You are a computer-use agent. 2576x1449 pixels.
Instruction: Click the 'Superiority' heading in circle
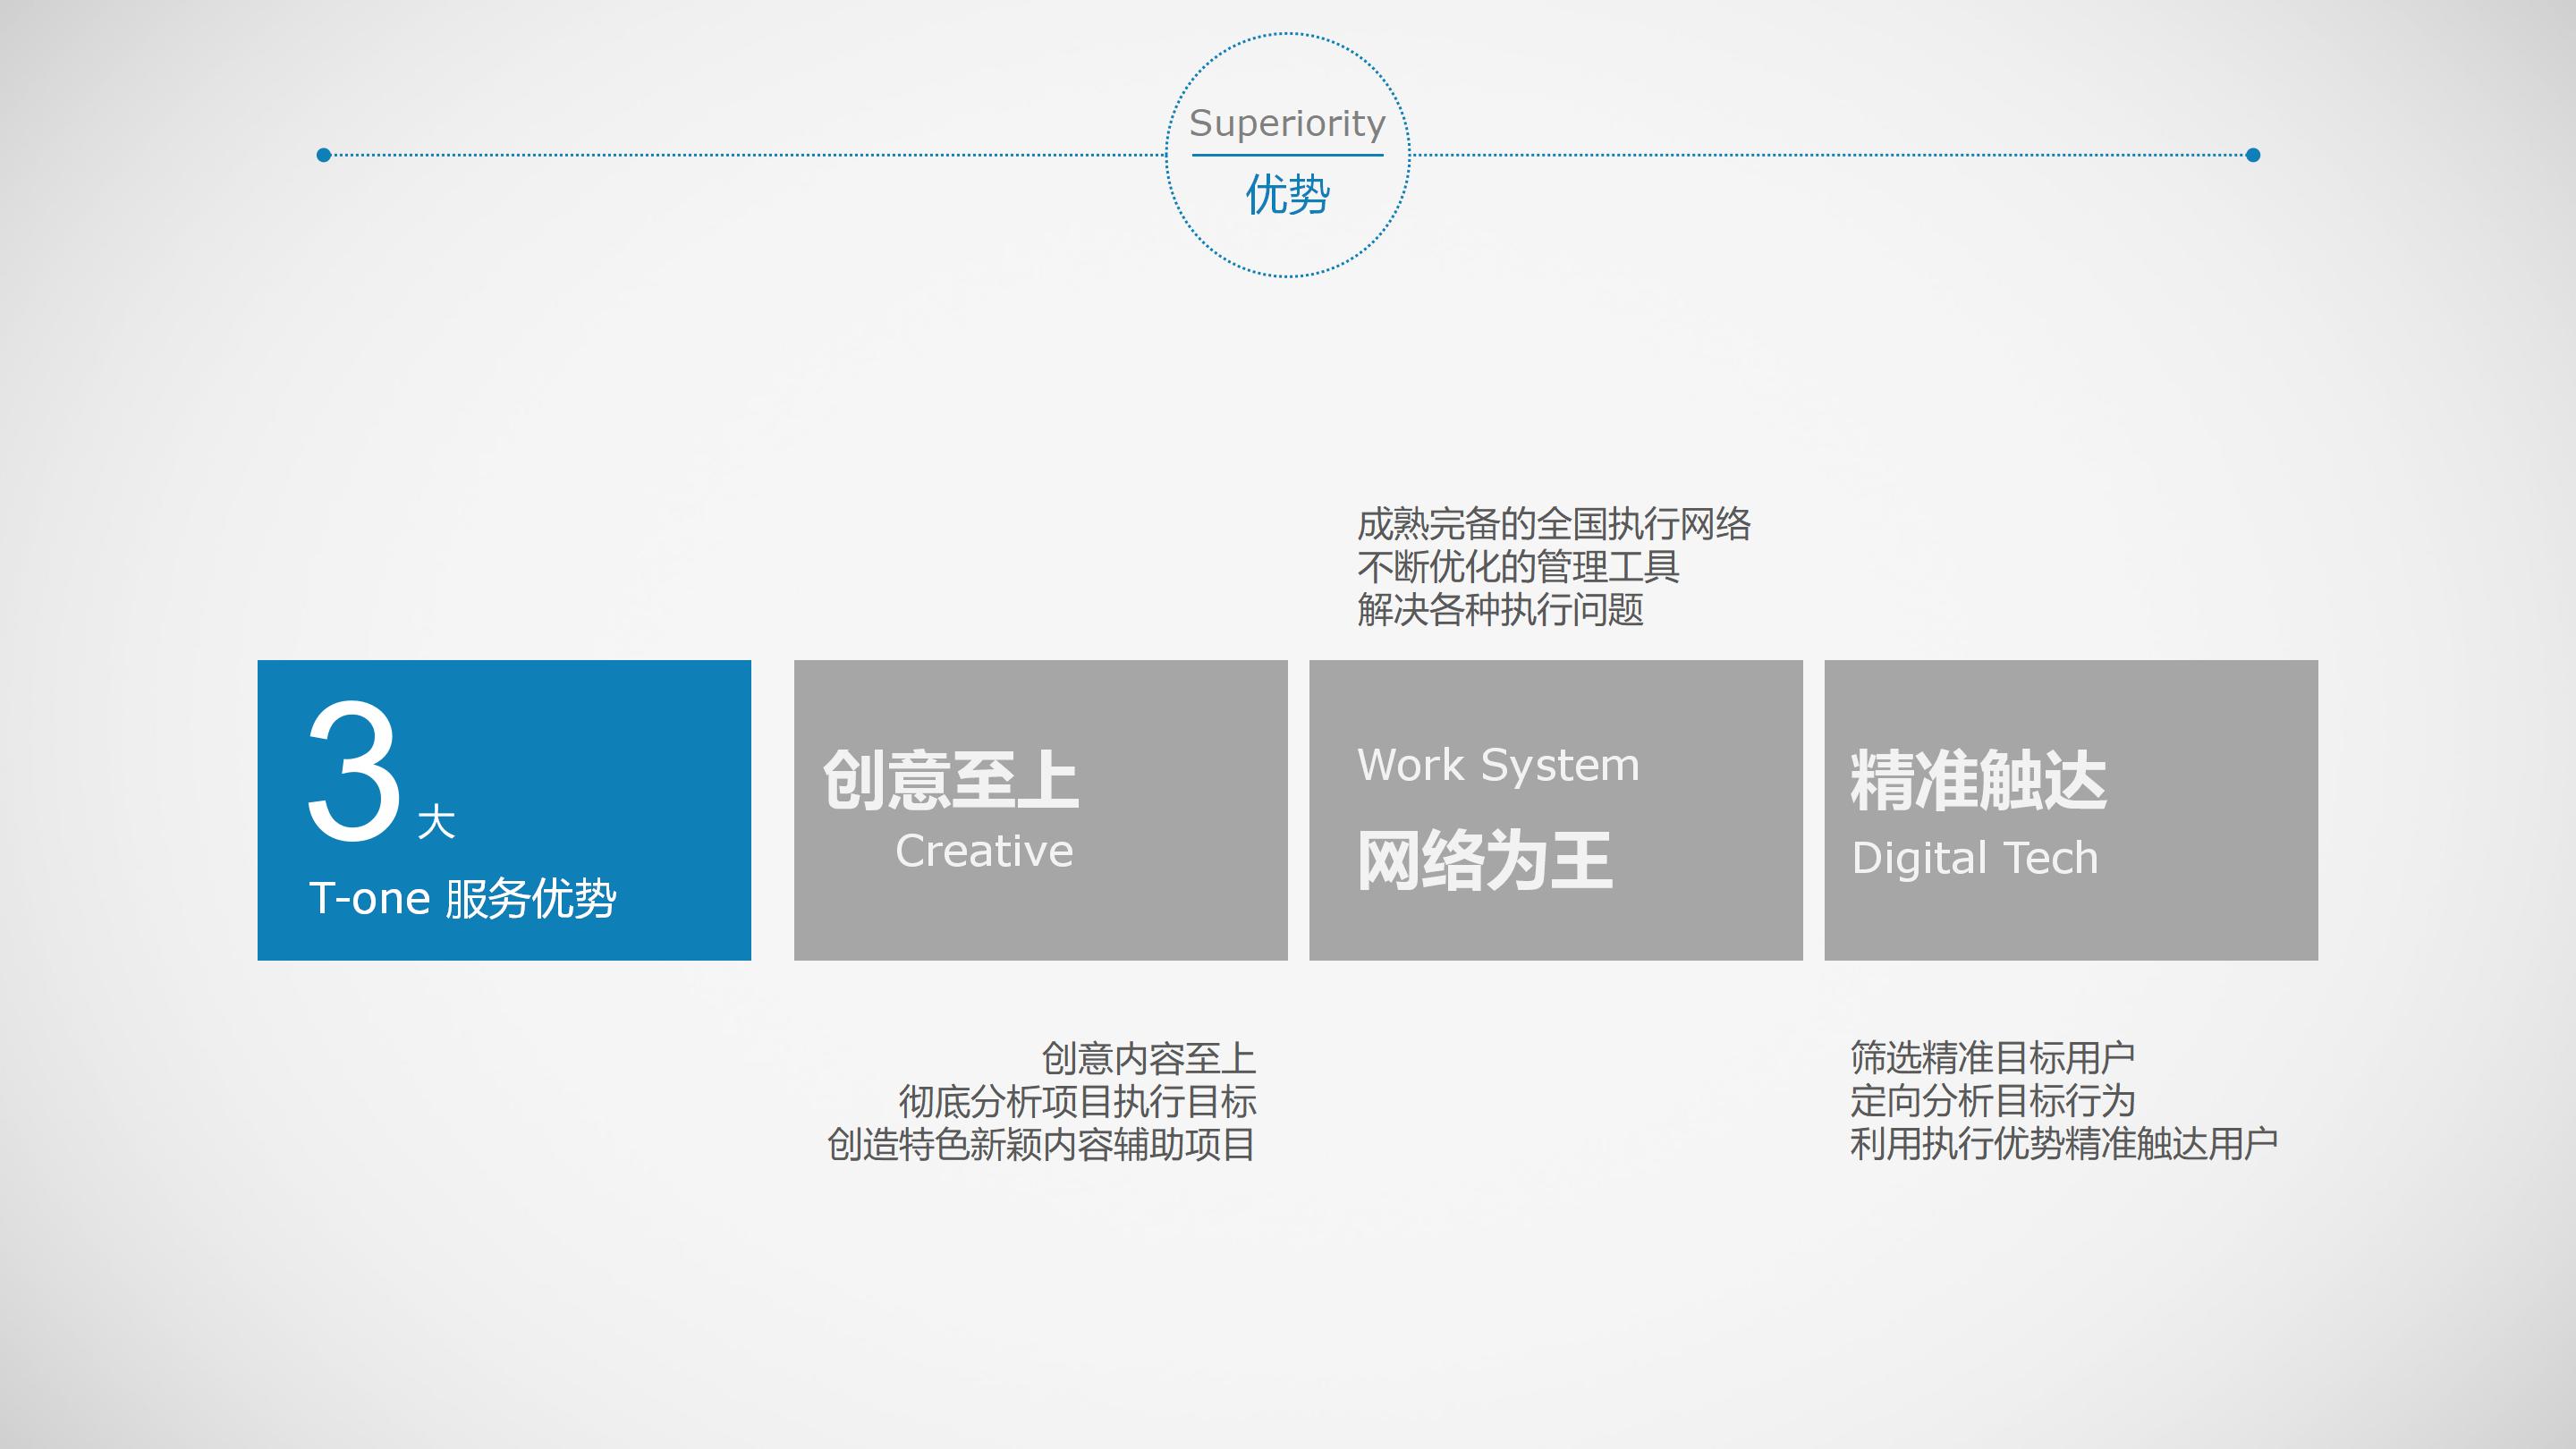point(1287,123)
